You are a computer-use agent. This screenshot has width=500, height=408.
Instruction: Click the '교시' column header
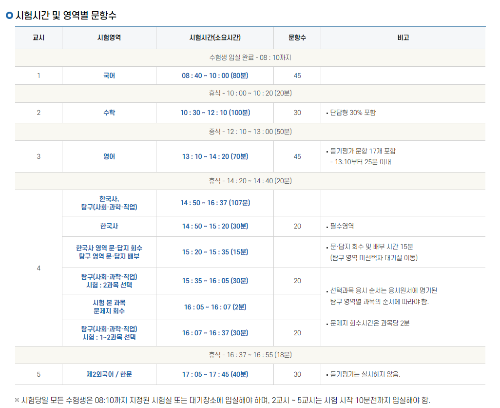pyautogui.click(x=39, y=38)
